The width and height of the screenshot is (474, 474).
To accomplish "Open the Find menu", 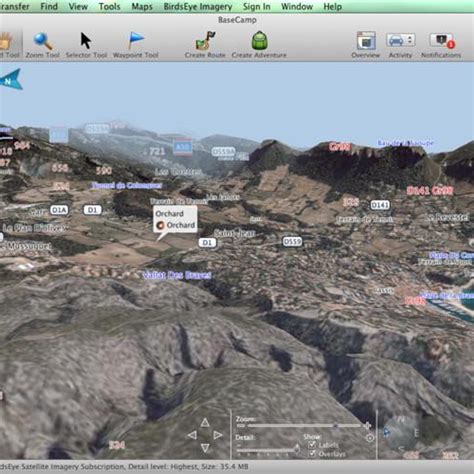I will coord(49,6).
